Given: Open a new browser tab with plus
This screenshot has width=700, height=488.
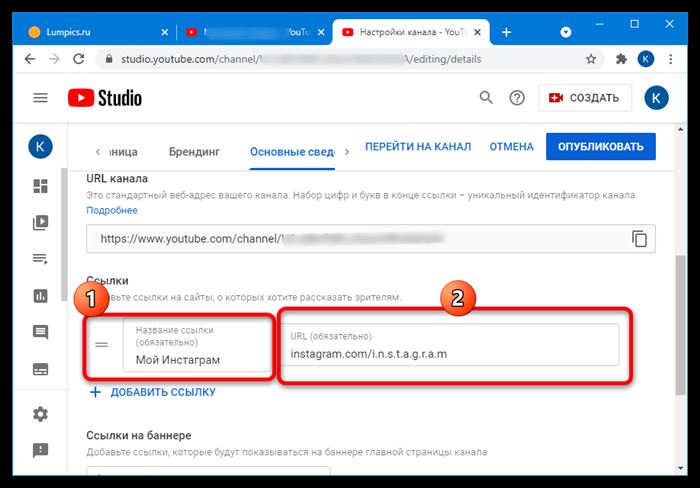Looking at the screenshot, I should [506, 32].
